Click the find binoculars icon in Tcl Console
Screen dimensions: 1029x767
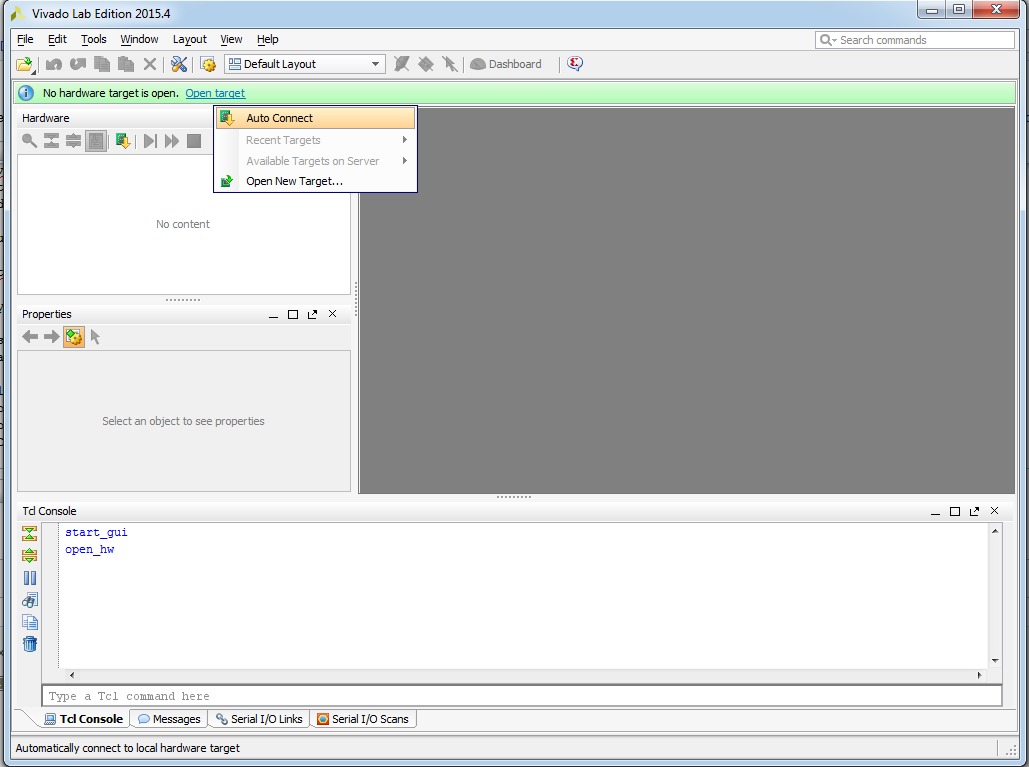pos(30,600)
